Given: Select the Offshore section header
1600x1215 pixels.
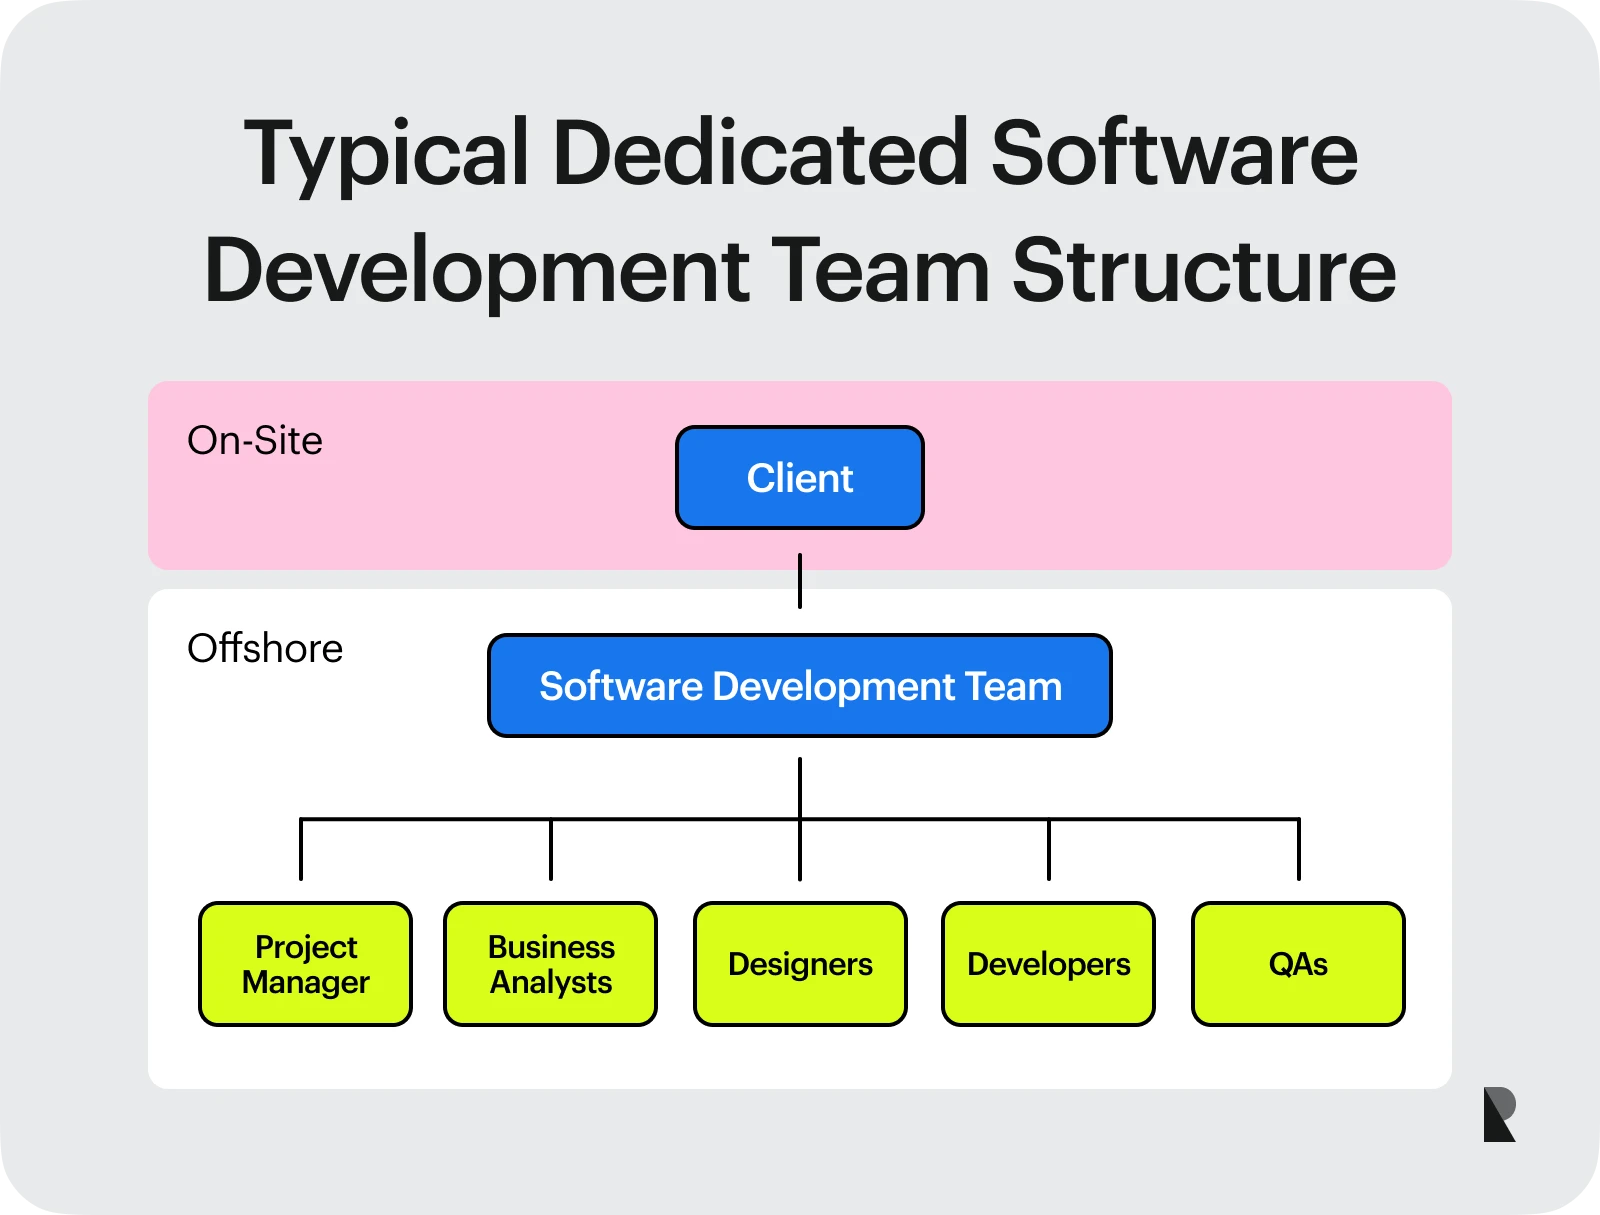Looking at the screenshot, I should pyautogui.click(x=265, y=649).
